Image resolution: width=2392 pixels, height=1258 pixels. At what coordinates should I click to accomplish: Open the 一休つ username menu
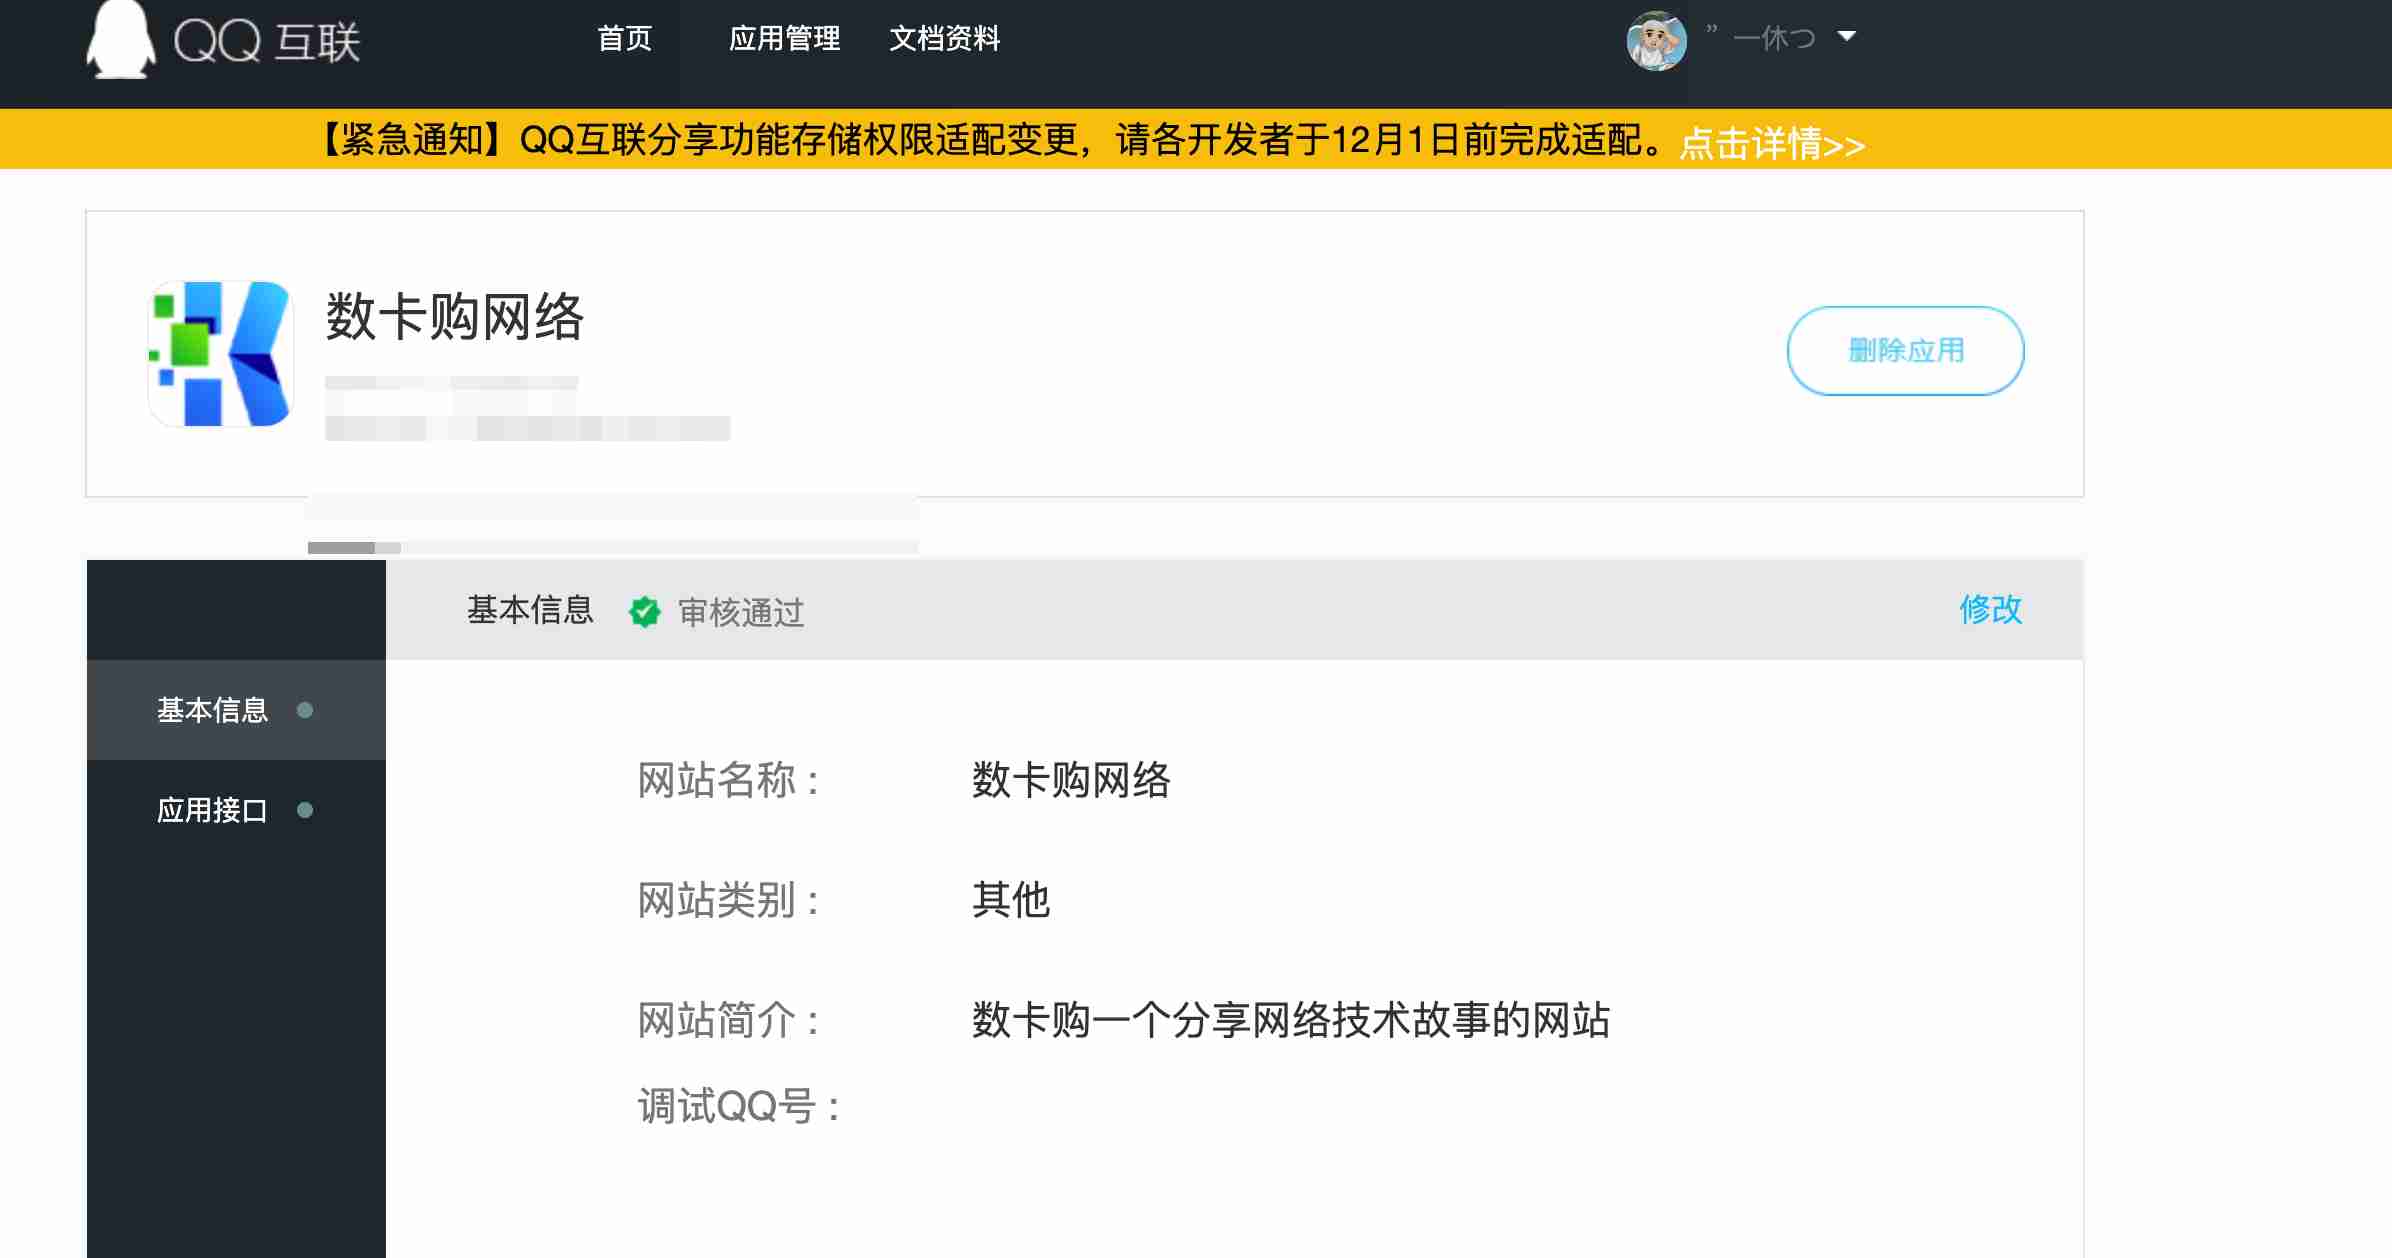1774,39
